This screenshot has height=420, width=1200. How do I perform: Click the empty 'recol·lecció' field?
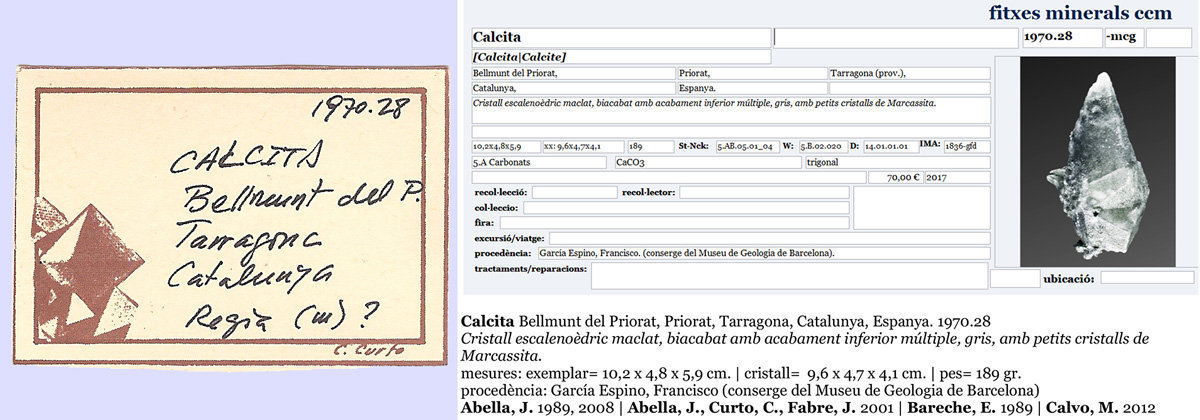(574, 192)
